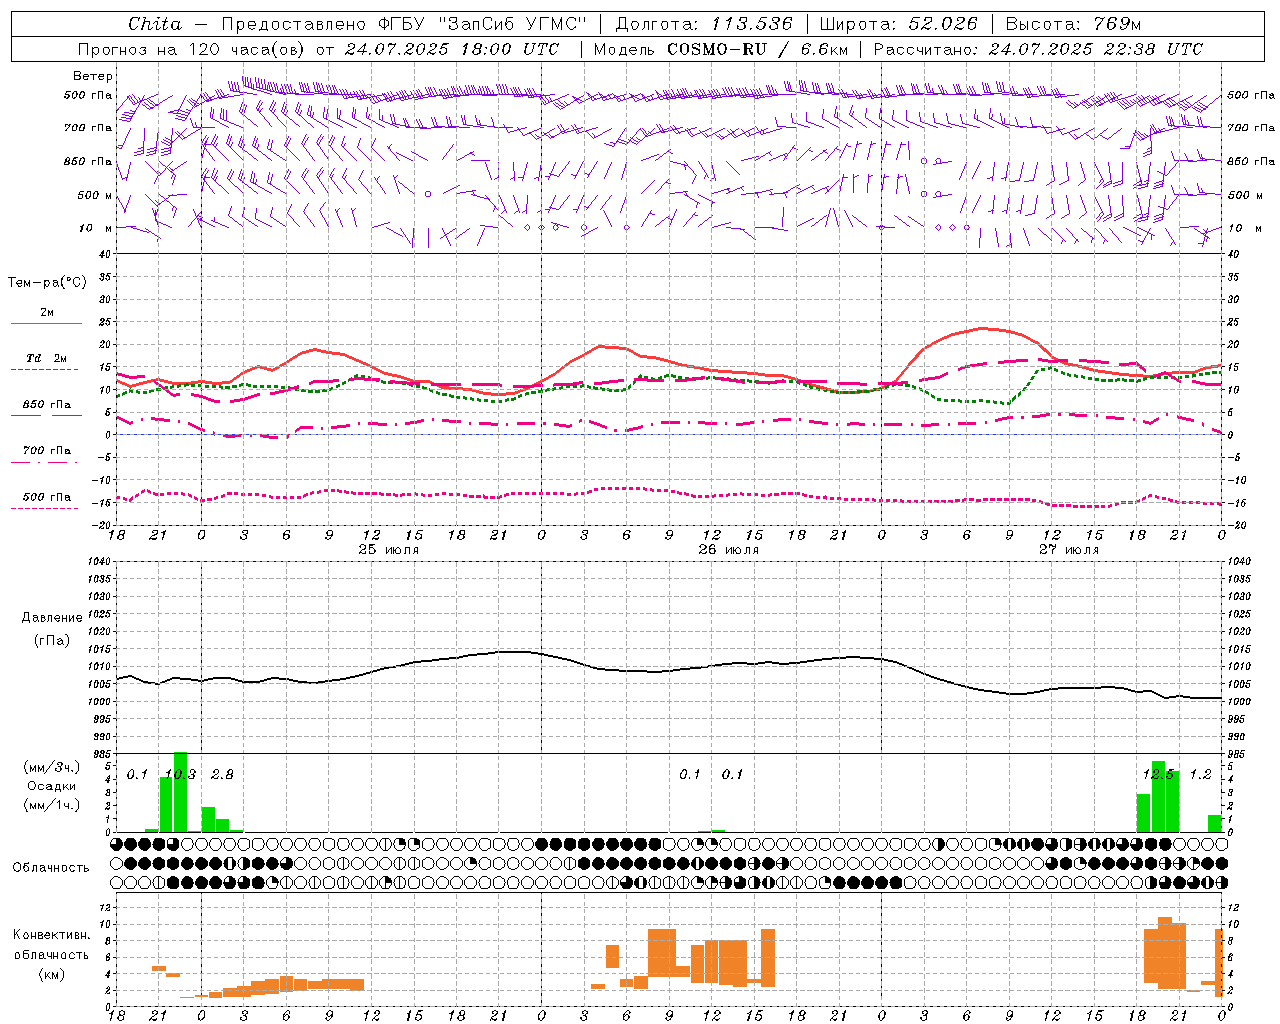1280x1024 pixels.
Task: Select the text "ЗапСиб УГМС" in the header
Action: [x=511, y=24]
